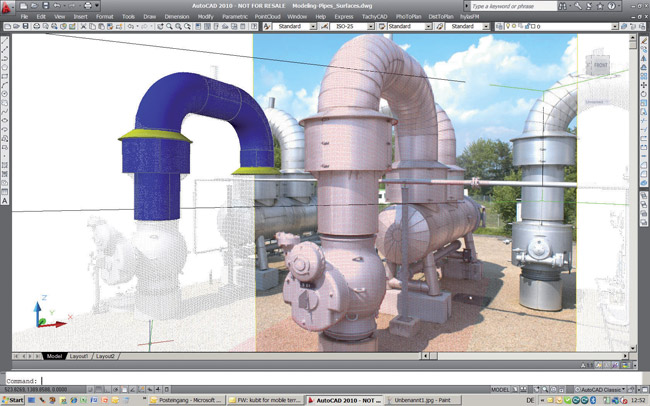This screenshot has width=650, height=406.
Task: Open the ISO-25 dimension style dropdown
Action: (353, 27)
